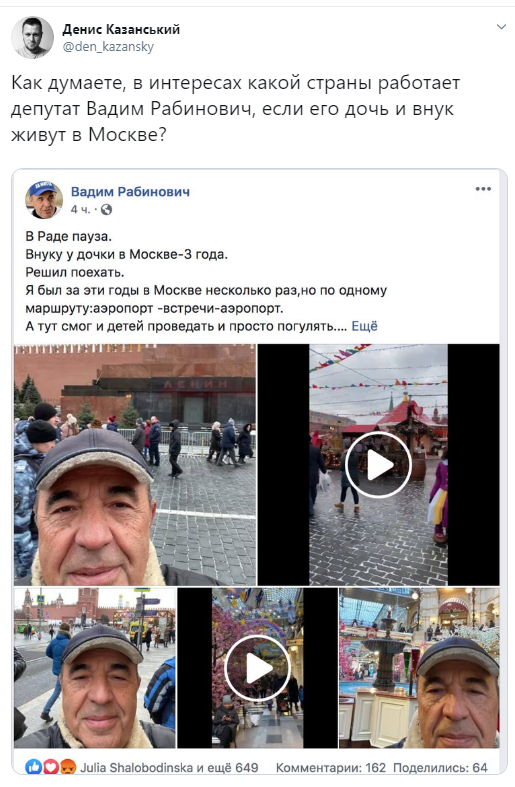The width and height of the screenshot is (515, 787).
Task: Open the tweet options chevron menu
Action: coord(501,27)
